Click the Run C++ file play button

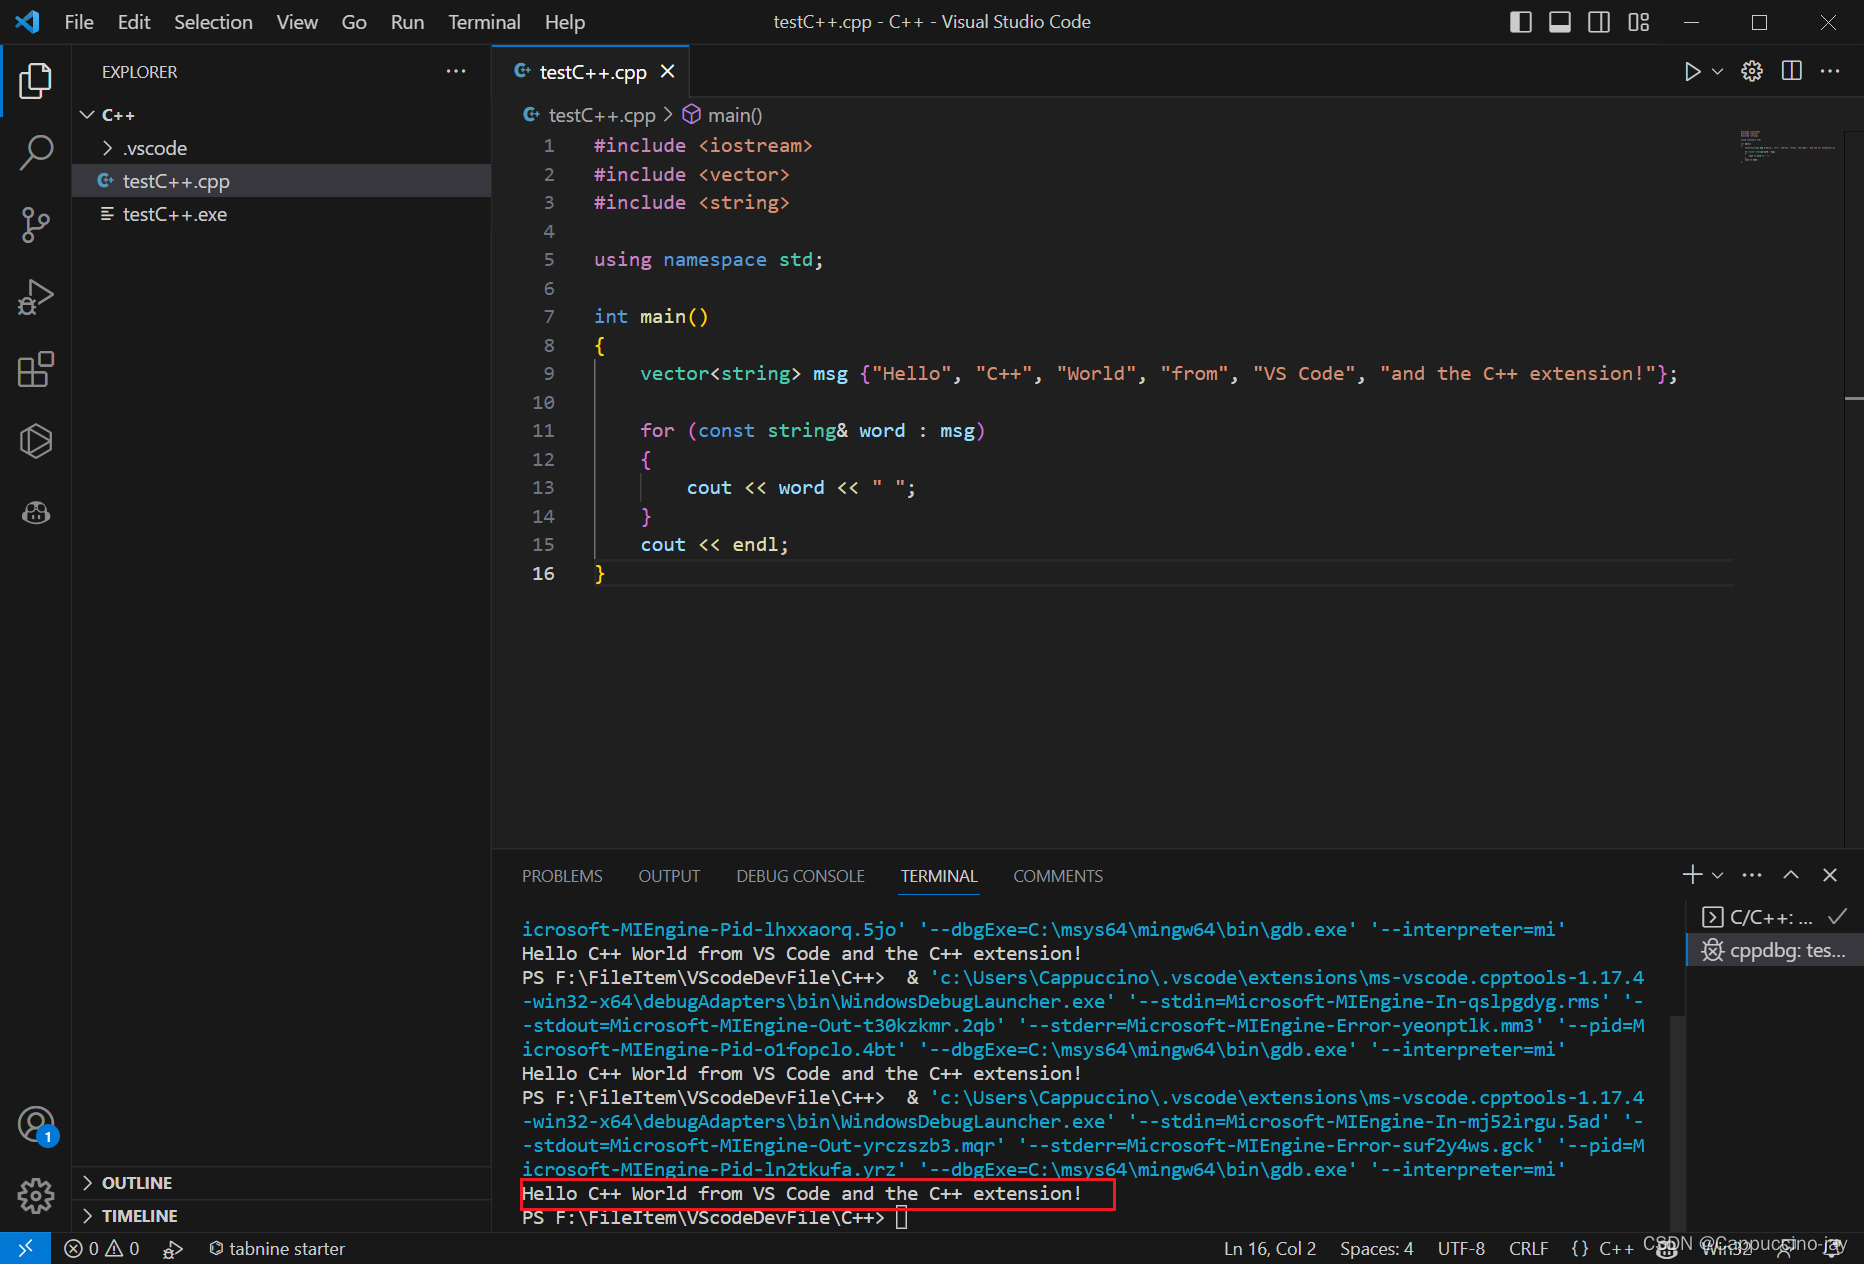point(1692,71)
